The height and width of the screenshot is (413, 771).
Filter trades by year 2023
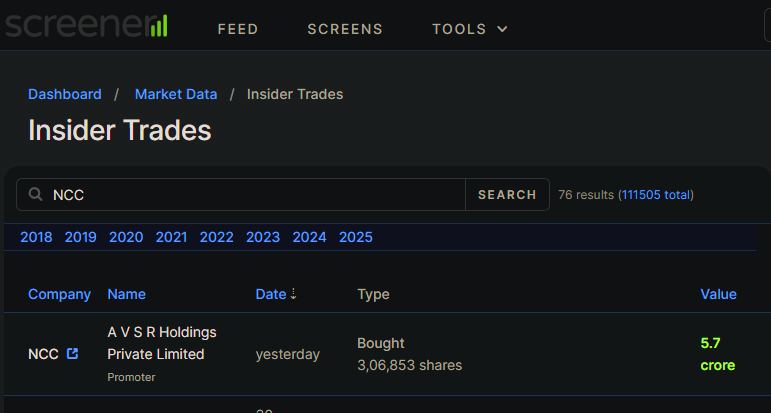(x=262, y=237)
